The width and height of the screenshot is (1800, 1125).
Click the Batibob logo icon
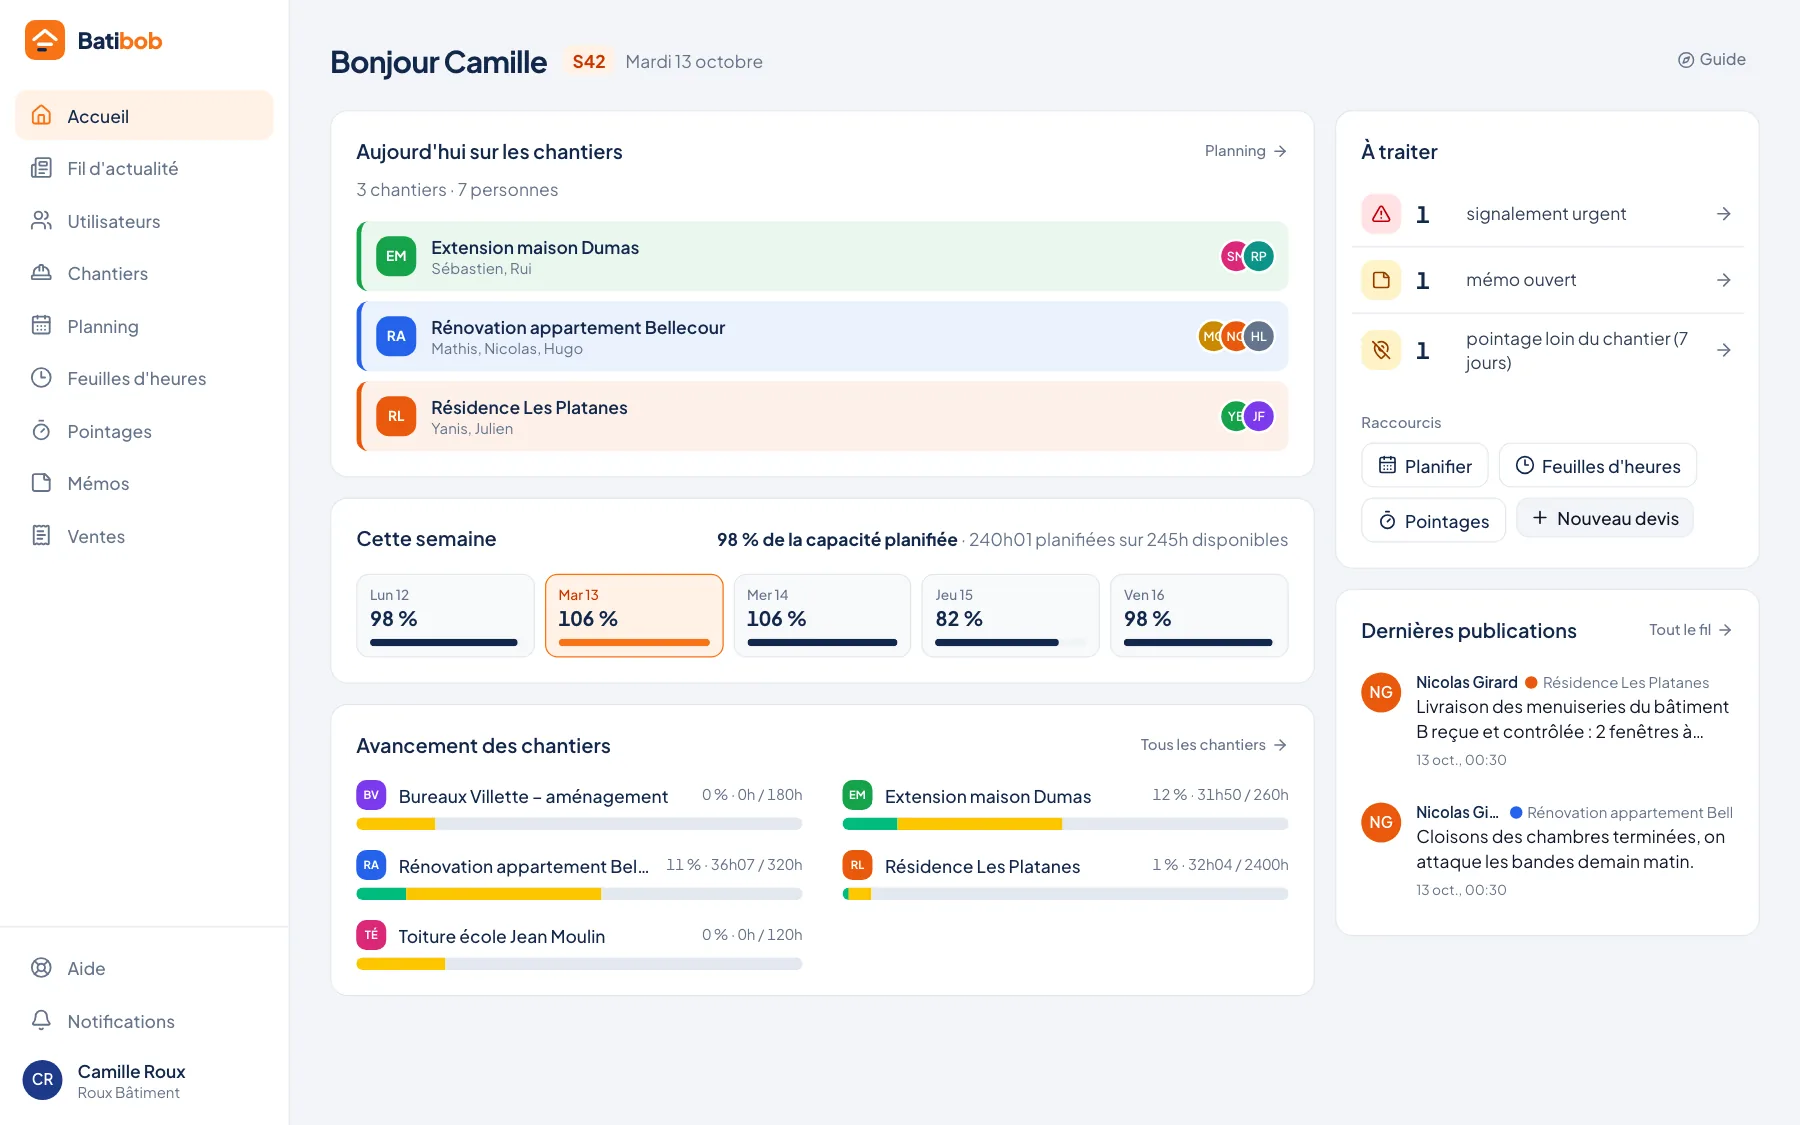[x=45, y=40]
